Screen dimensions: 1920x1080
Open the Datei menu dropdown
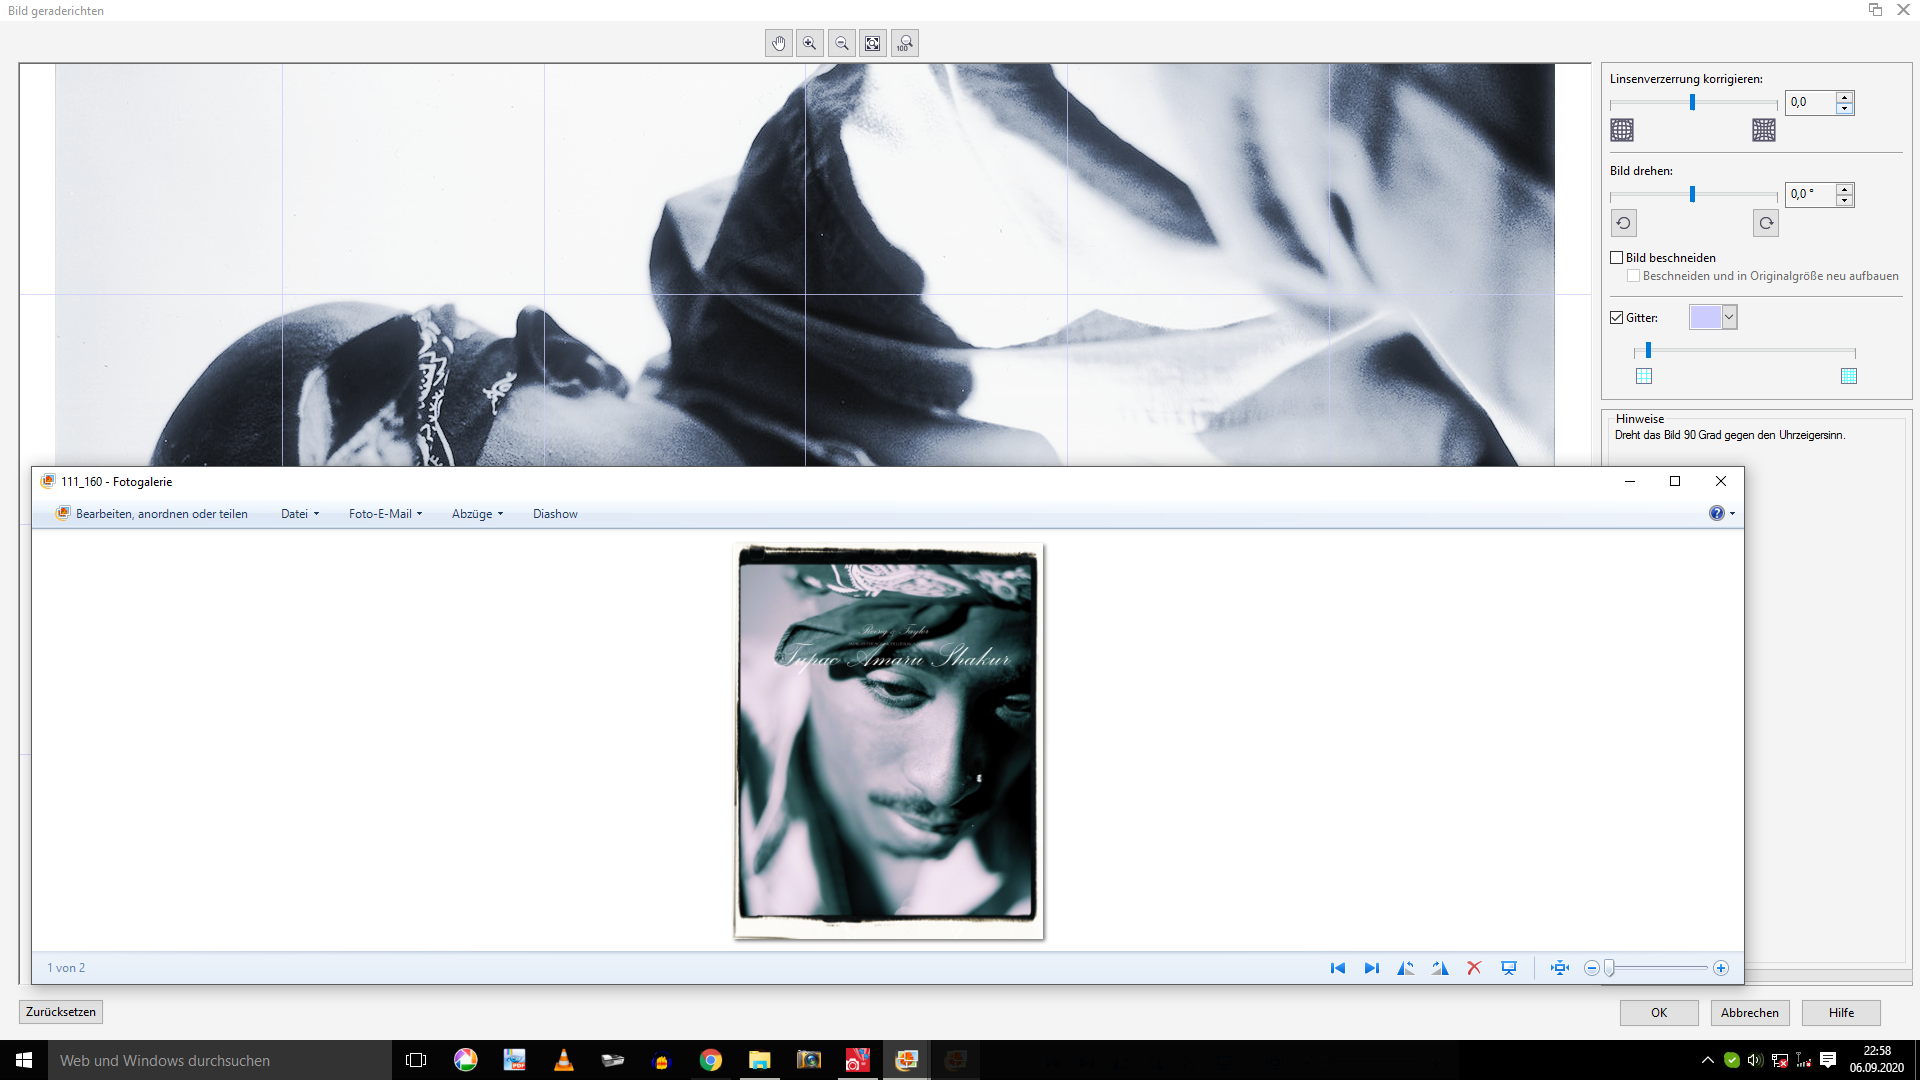click(x=300, y=514)
